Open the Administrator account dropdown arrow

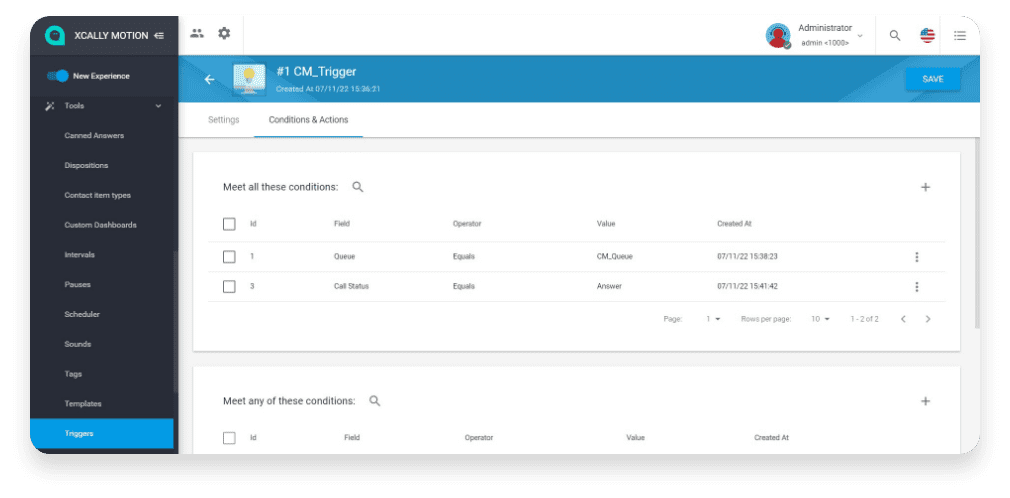pyautogui.click(x=860, y=36)
